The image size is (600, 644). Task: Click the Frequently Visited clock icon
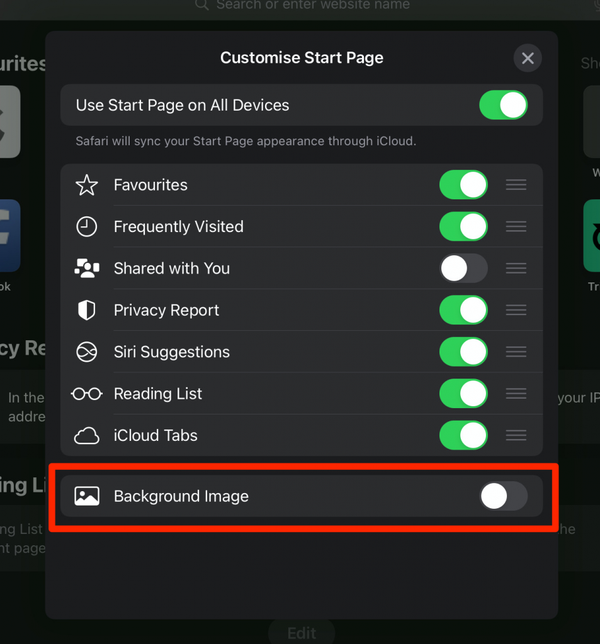[x=87, y=226]
